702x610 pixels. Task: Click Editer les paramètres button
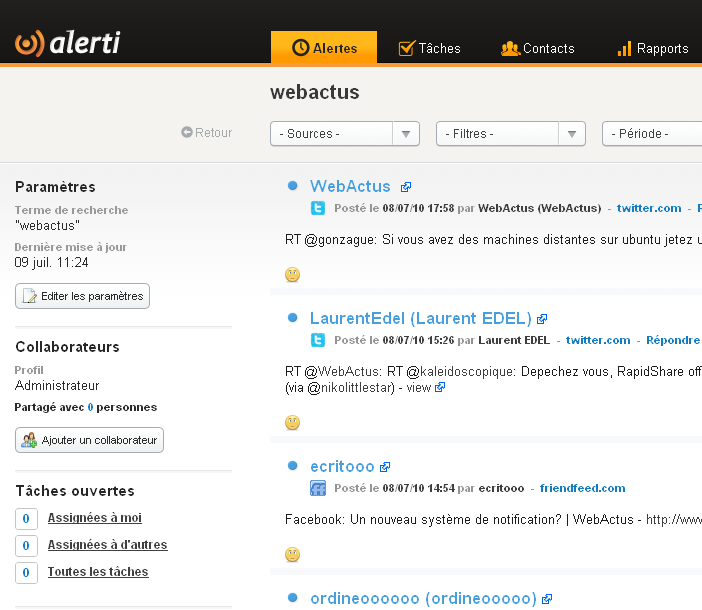tap(82, 296)
